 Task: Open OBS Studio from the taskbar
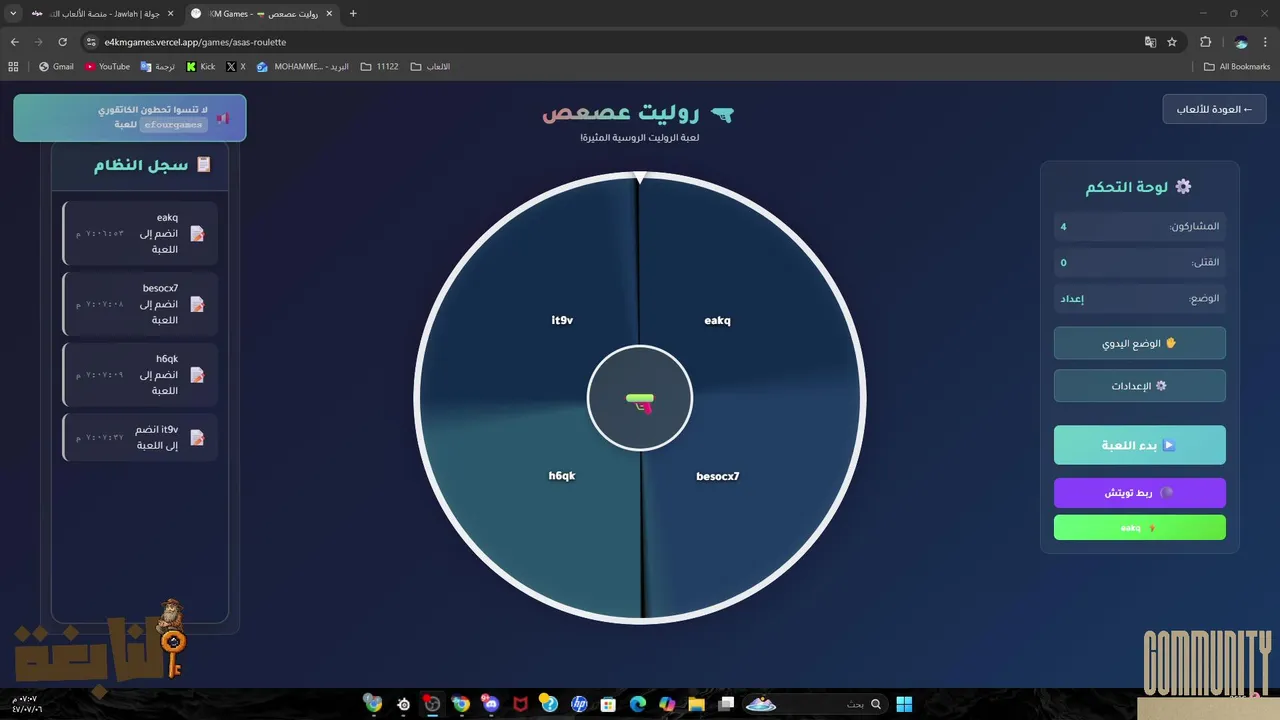pyautogui.click(x=432, y=704)
